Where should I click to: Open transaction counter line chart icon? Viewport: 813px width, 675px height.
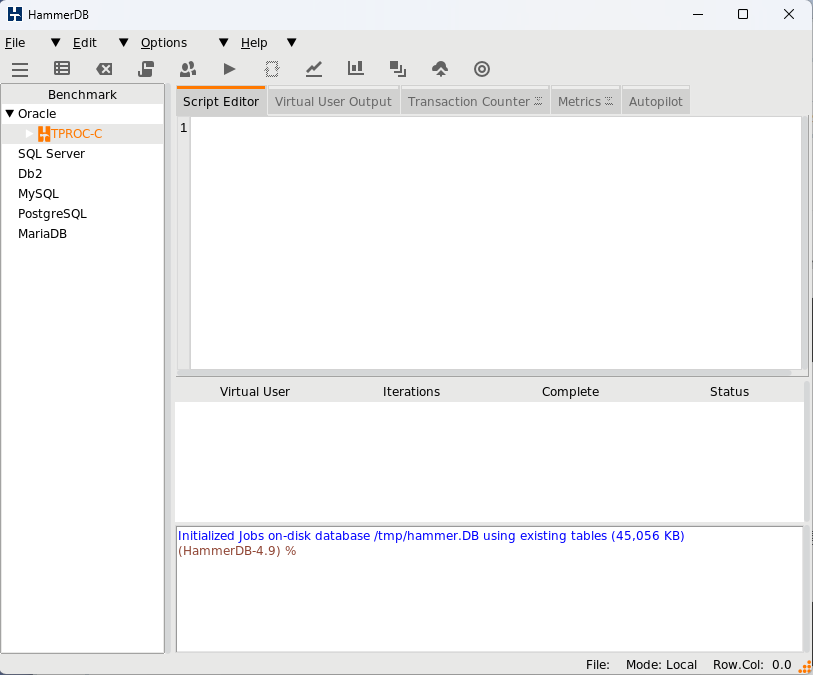[x=314, y=68]
